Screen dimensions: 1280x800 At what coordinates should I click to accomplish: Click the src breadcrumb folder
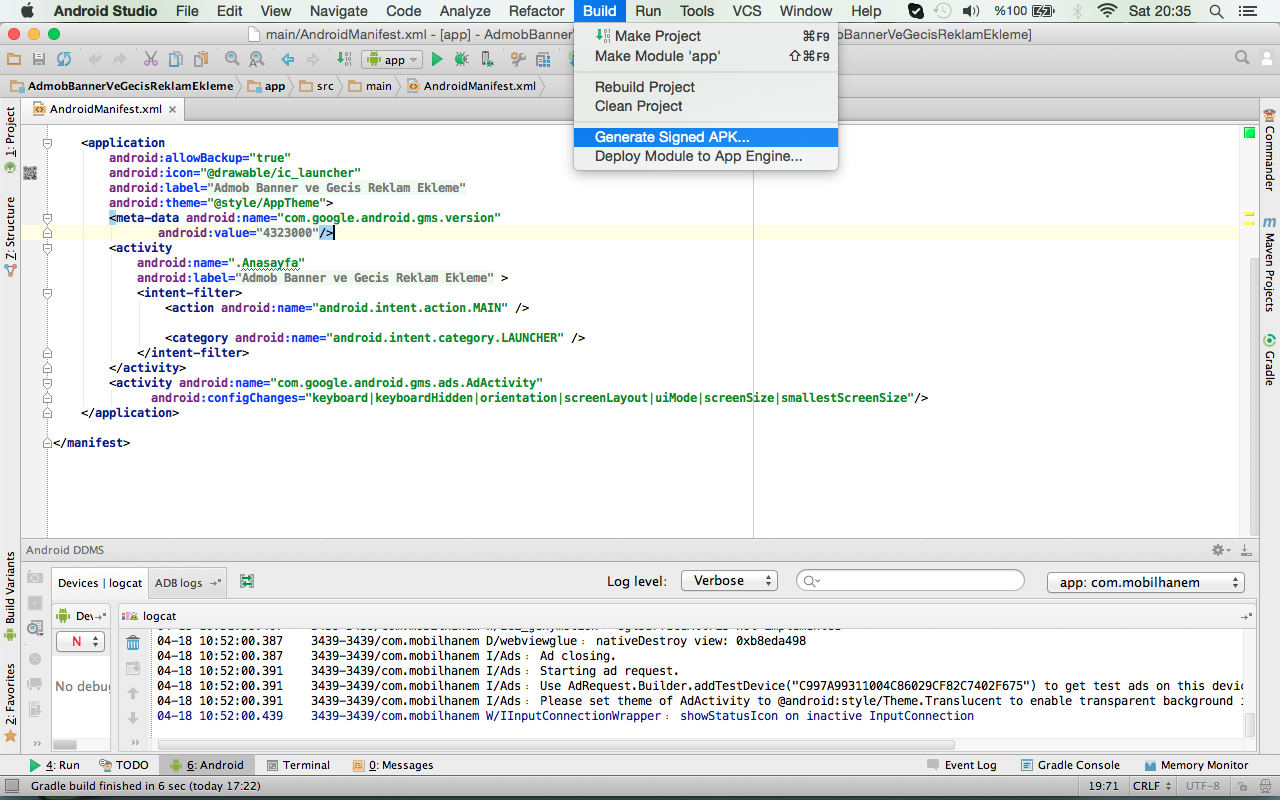pyautogui.click(x=316, y=86)
